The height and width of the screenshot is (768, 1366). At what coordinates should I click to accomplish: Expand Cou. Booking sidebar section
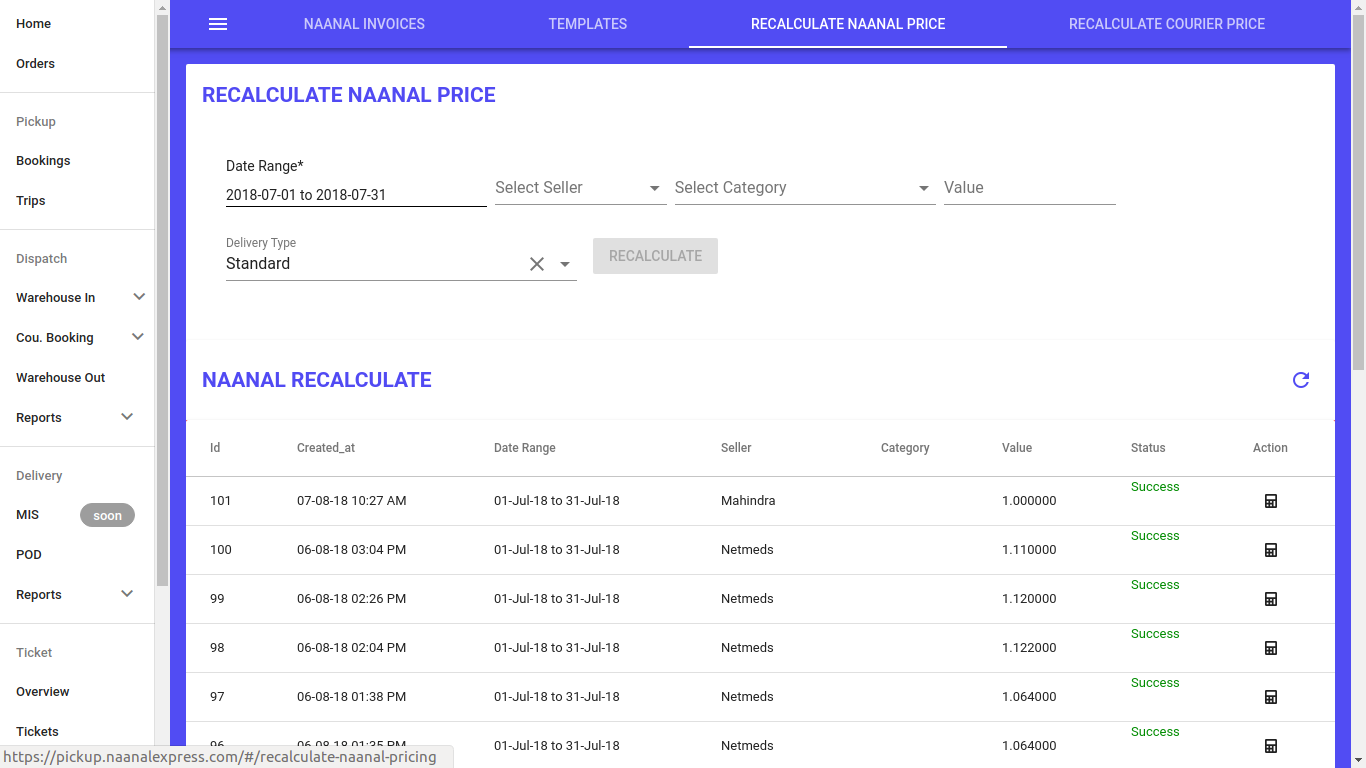tap(139, 337)
